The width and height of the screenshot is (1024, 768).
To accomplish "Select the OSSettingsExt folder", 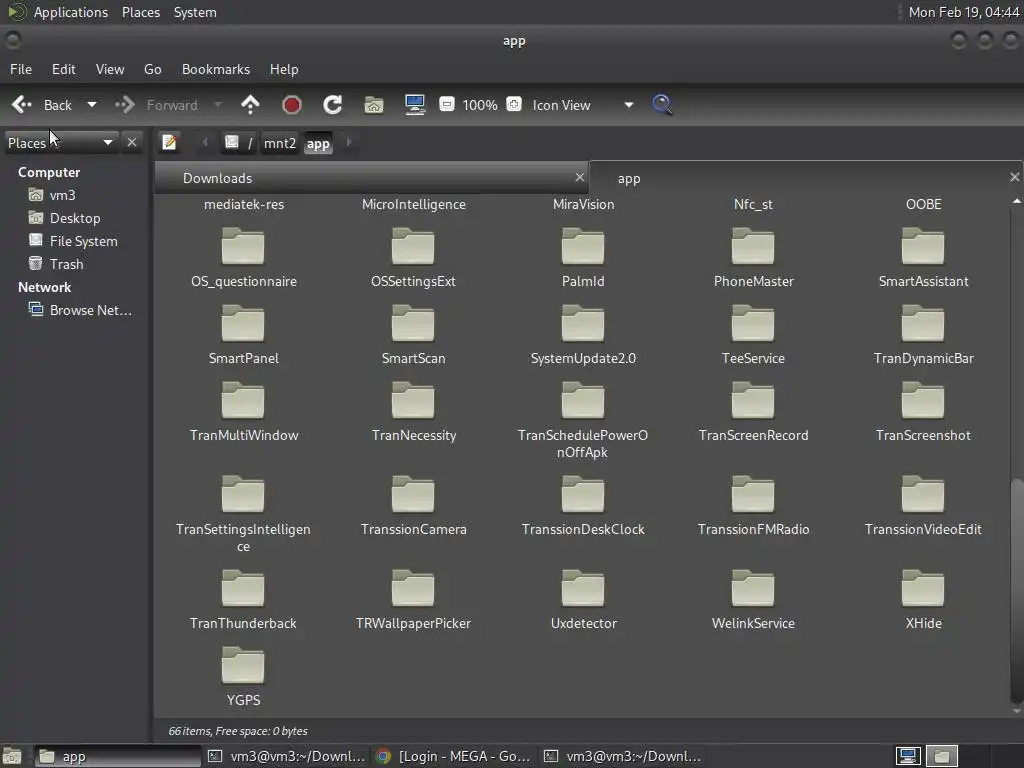I will (413, 257).
